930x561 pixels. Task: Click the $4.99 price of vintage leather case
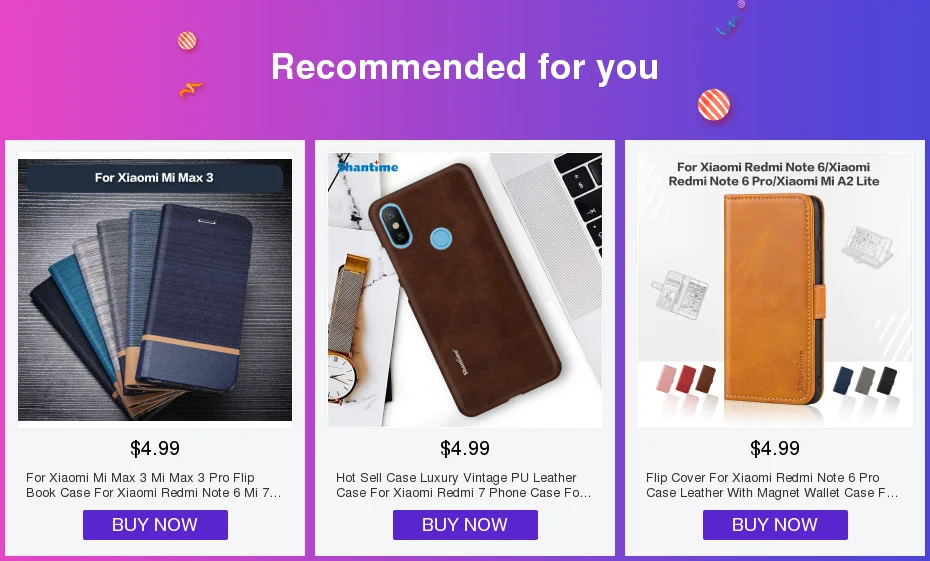(465, 448)
